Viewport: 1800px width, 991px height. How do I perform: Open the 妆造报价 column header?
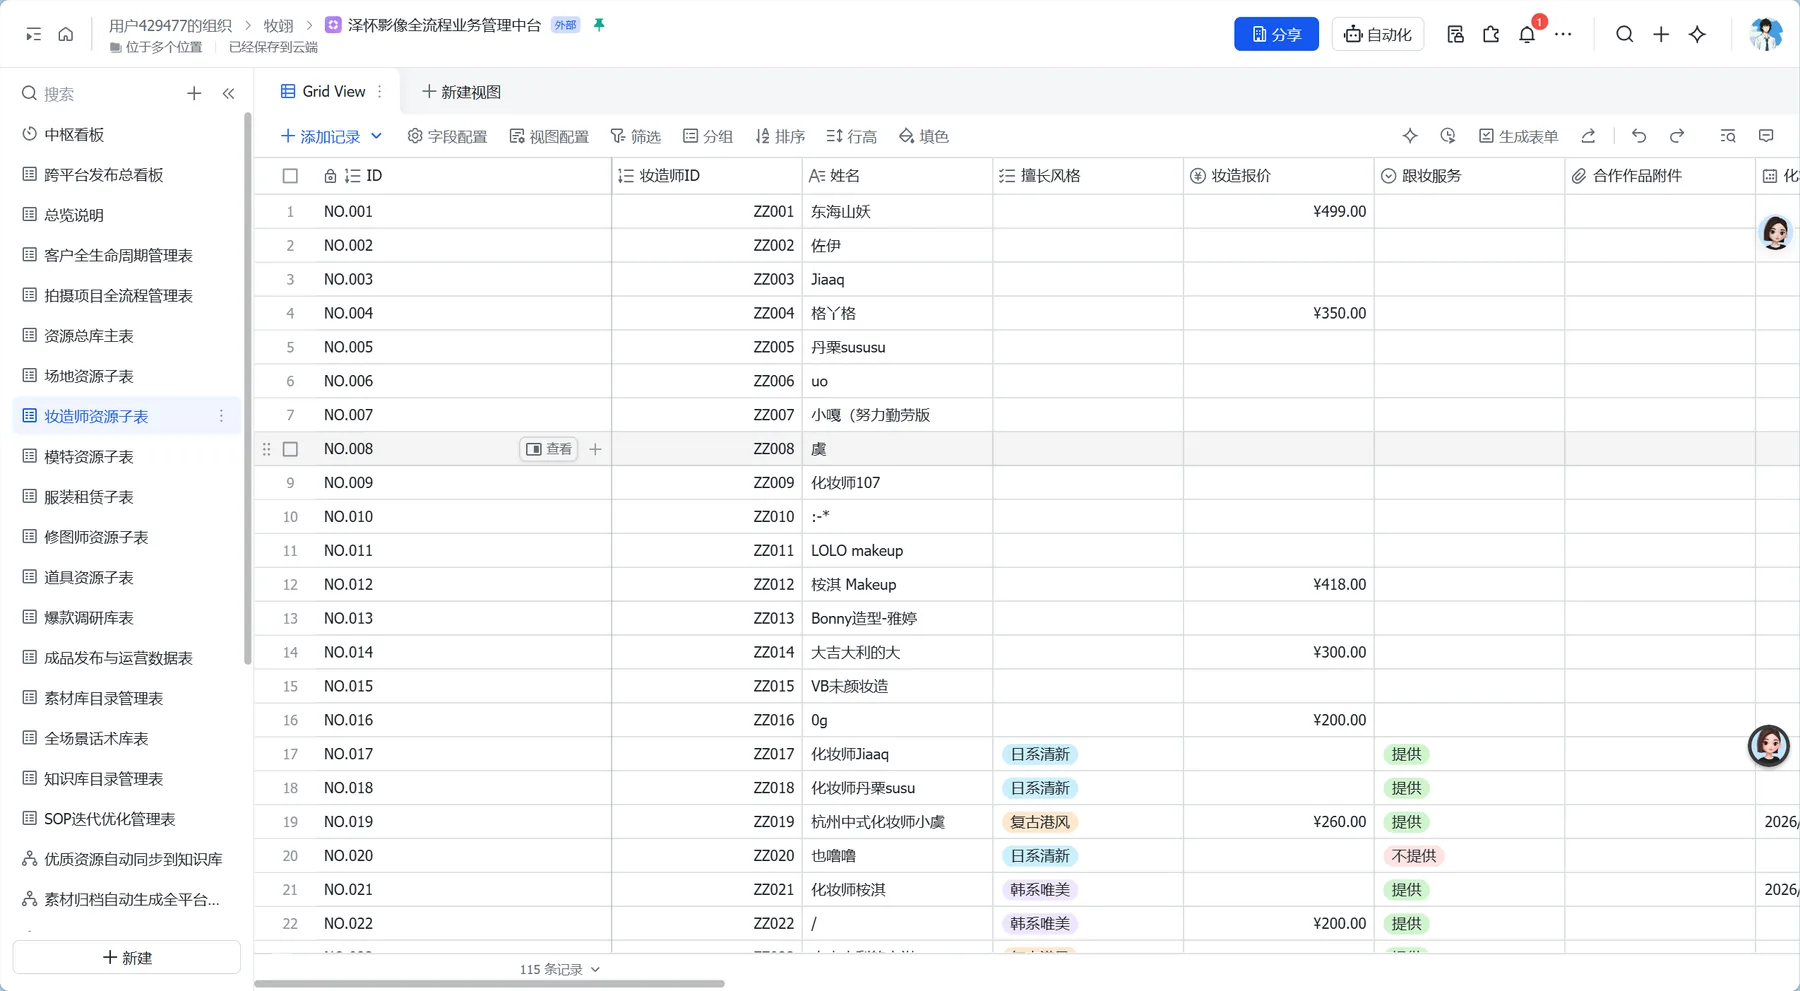(1279, 176)
